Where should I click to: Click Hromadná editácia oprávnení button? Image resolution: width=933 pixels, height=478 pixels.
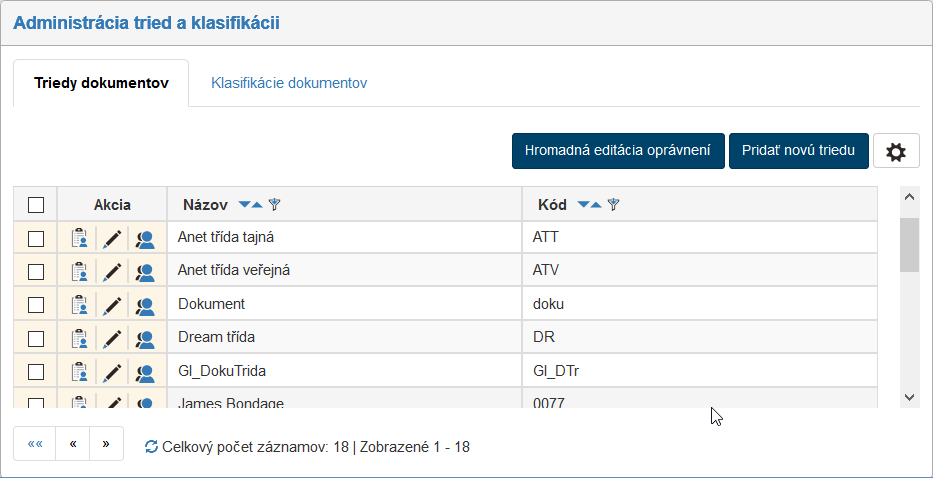pos(618,151)
